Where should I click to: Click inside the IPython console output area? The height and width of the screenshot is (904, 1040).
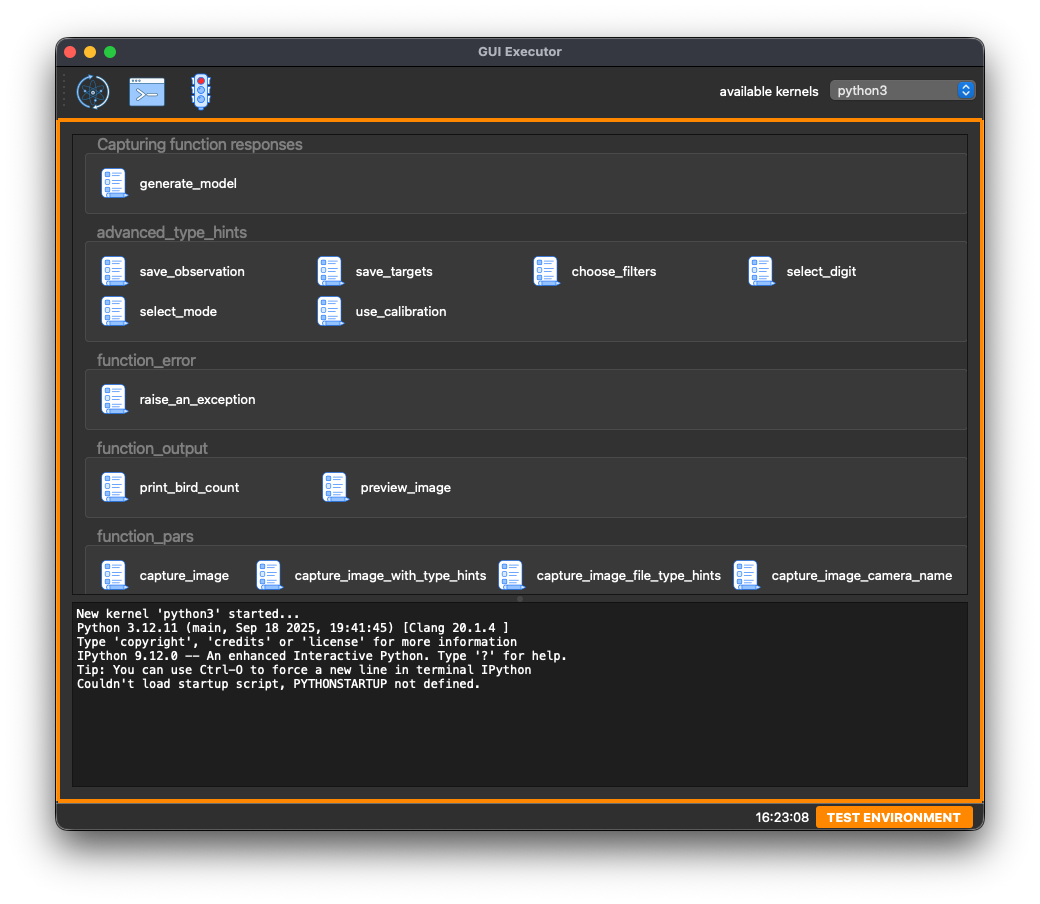tap(519, 720)
